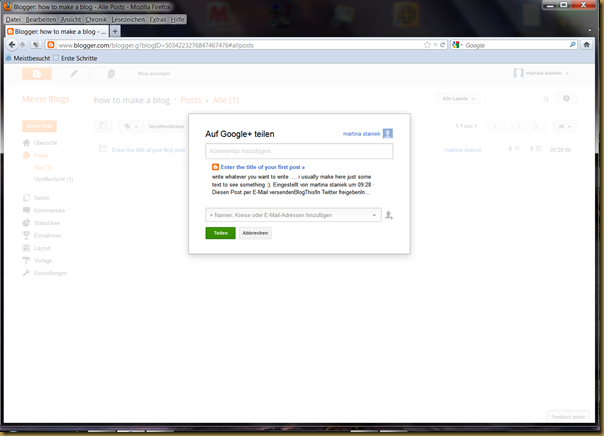Screen dimensions: 604x436
Task: Click the Kommentar hinzufügen text field
Action: [299, 151]
